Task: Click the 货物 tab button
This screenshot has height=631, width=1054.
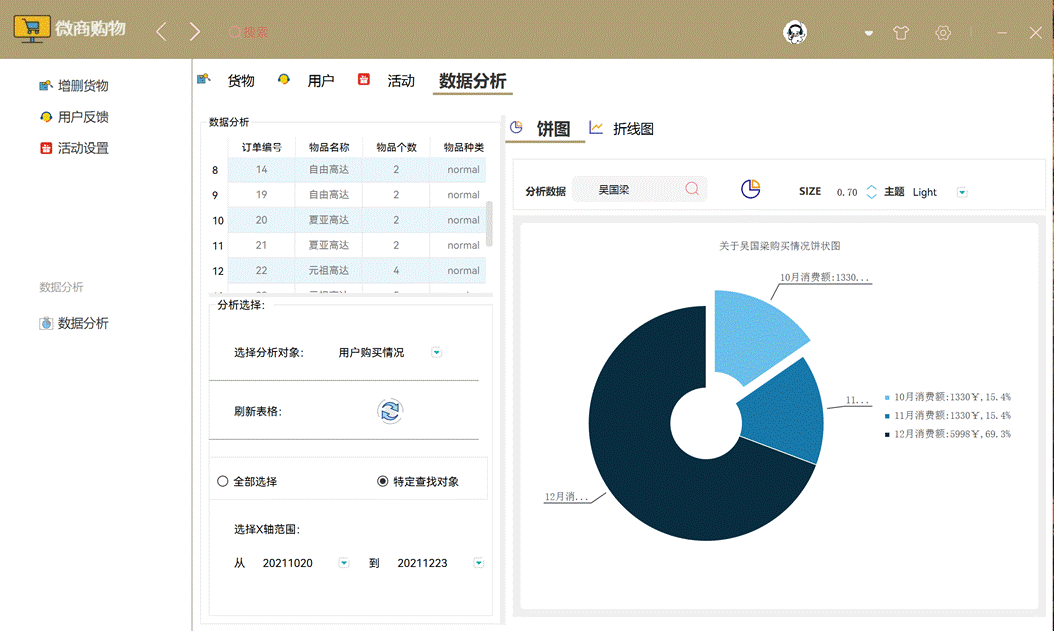Action: 240,81
